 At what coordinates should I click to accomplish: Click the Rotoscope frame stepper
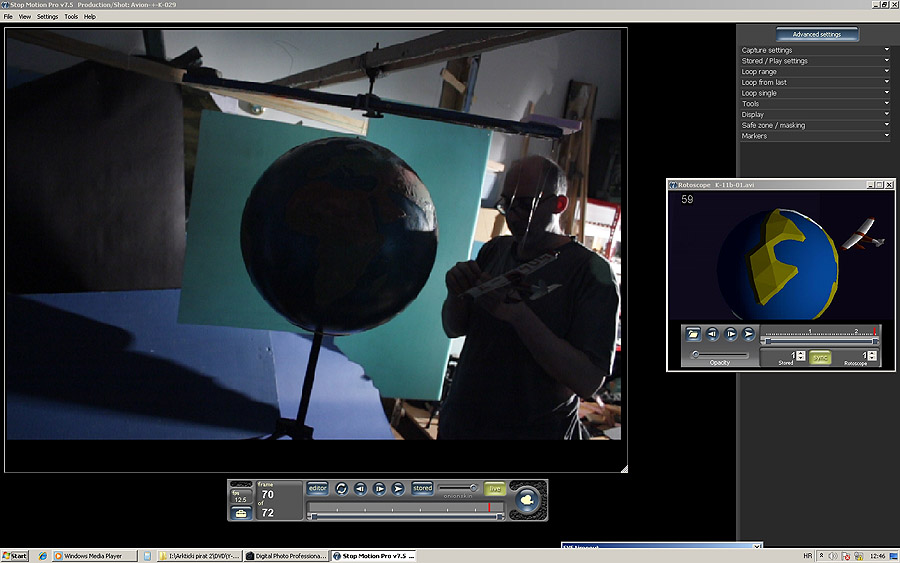point(872,356)
